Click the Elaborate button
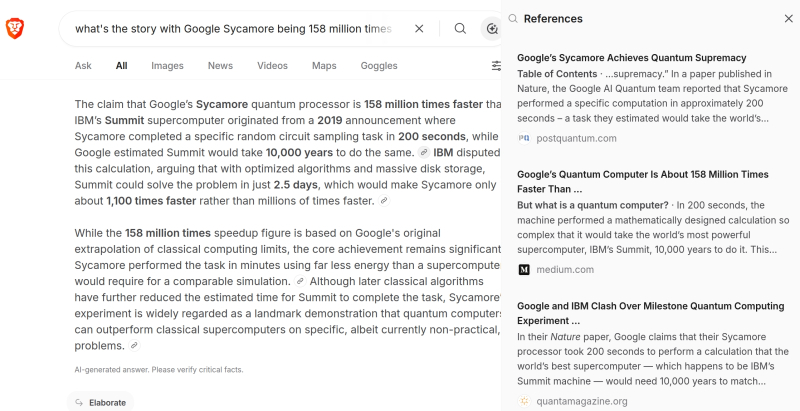Screen dimensions: 800x411 tap(101, 402)
